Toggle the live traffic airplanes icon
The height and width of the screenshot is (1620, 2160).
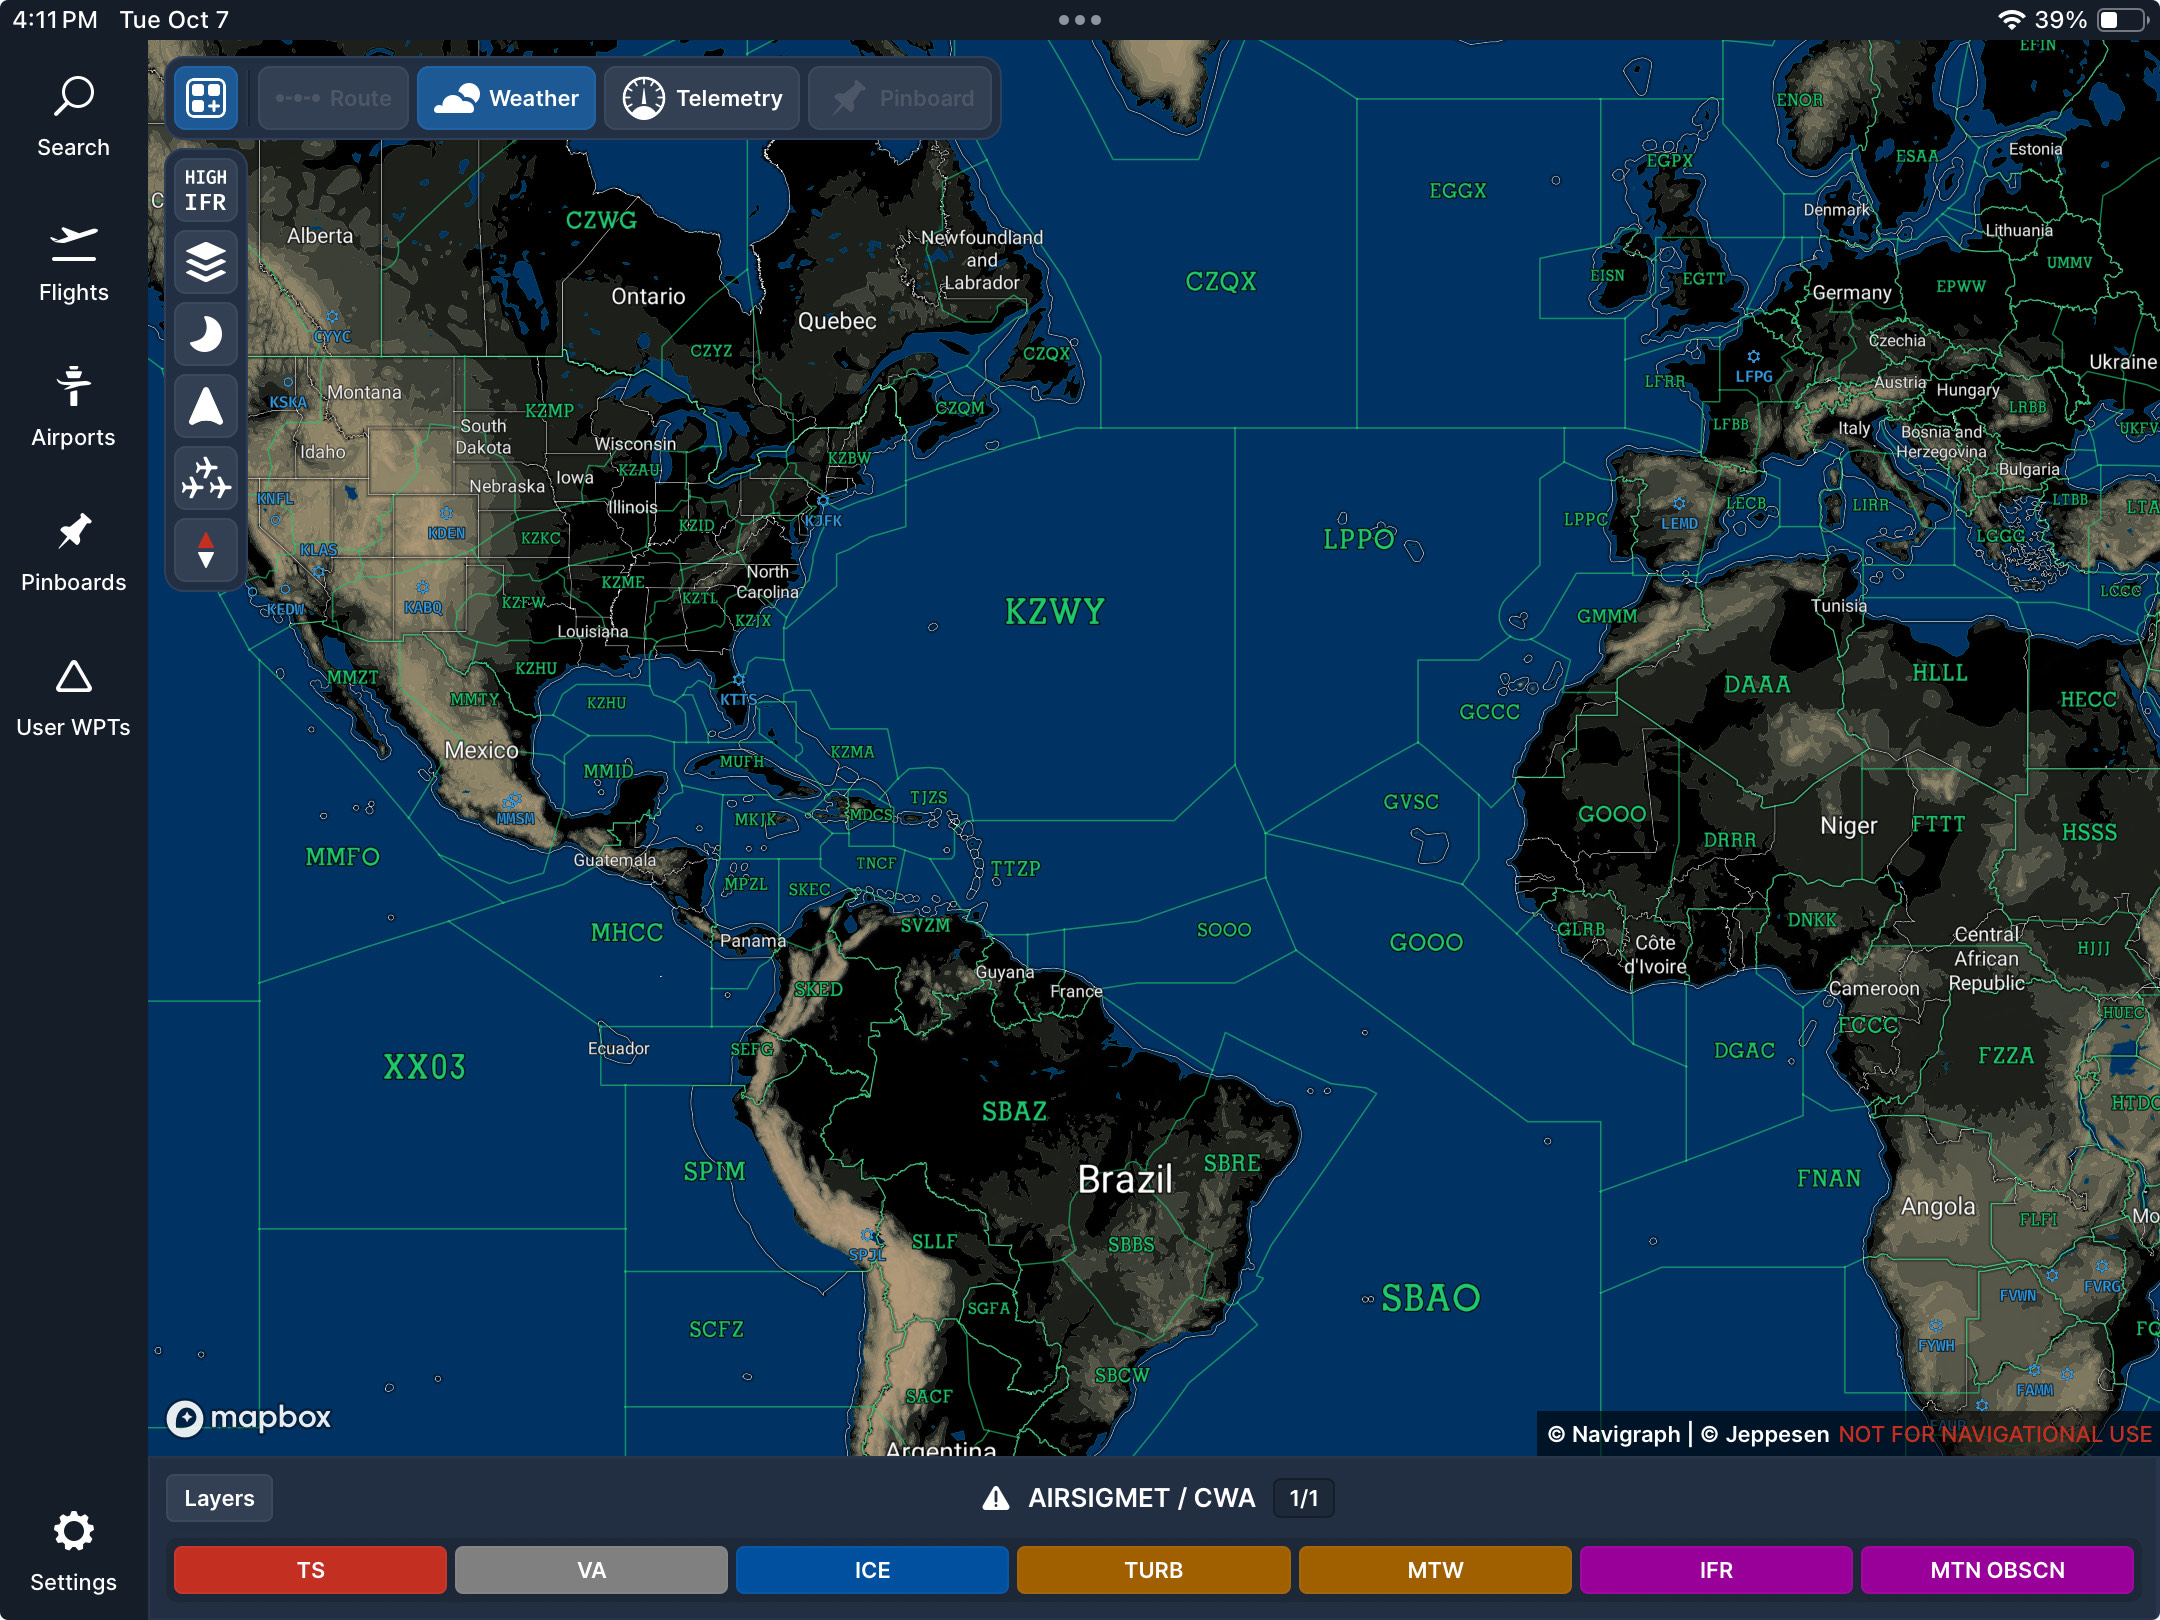click(x=206, y=478)
